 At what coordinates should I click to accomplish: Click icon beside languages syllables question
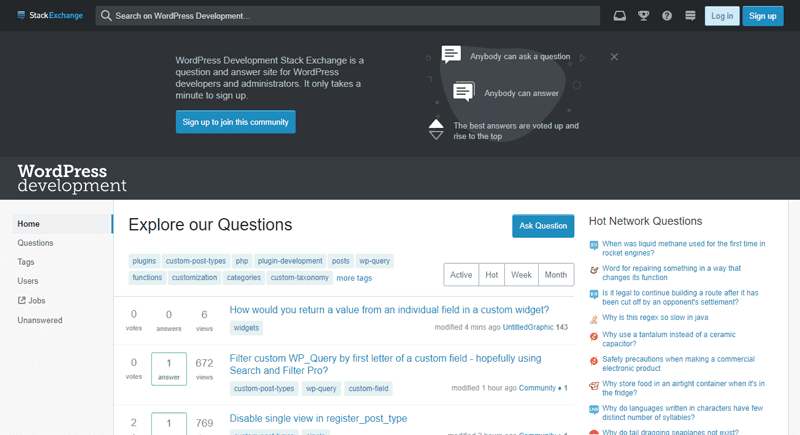pyautogui.click(x=594, y=410)
